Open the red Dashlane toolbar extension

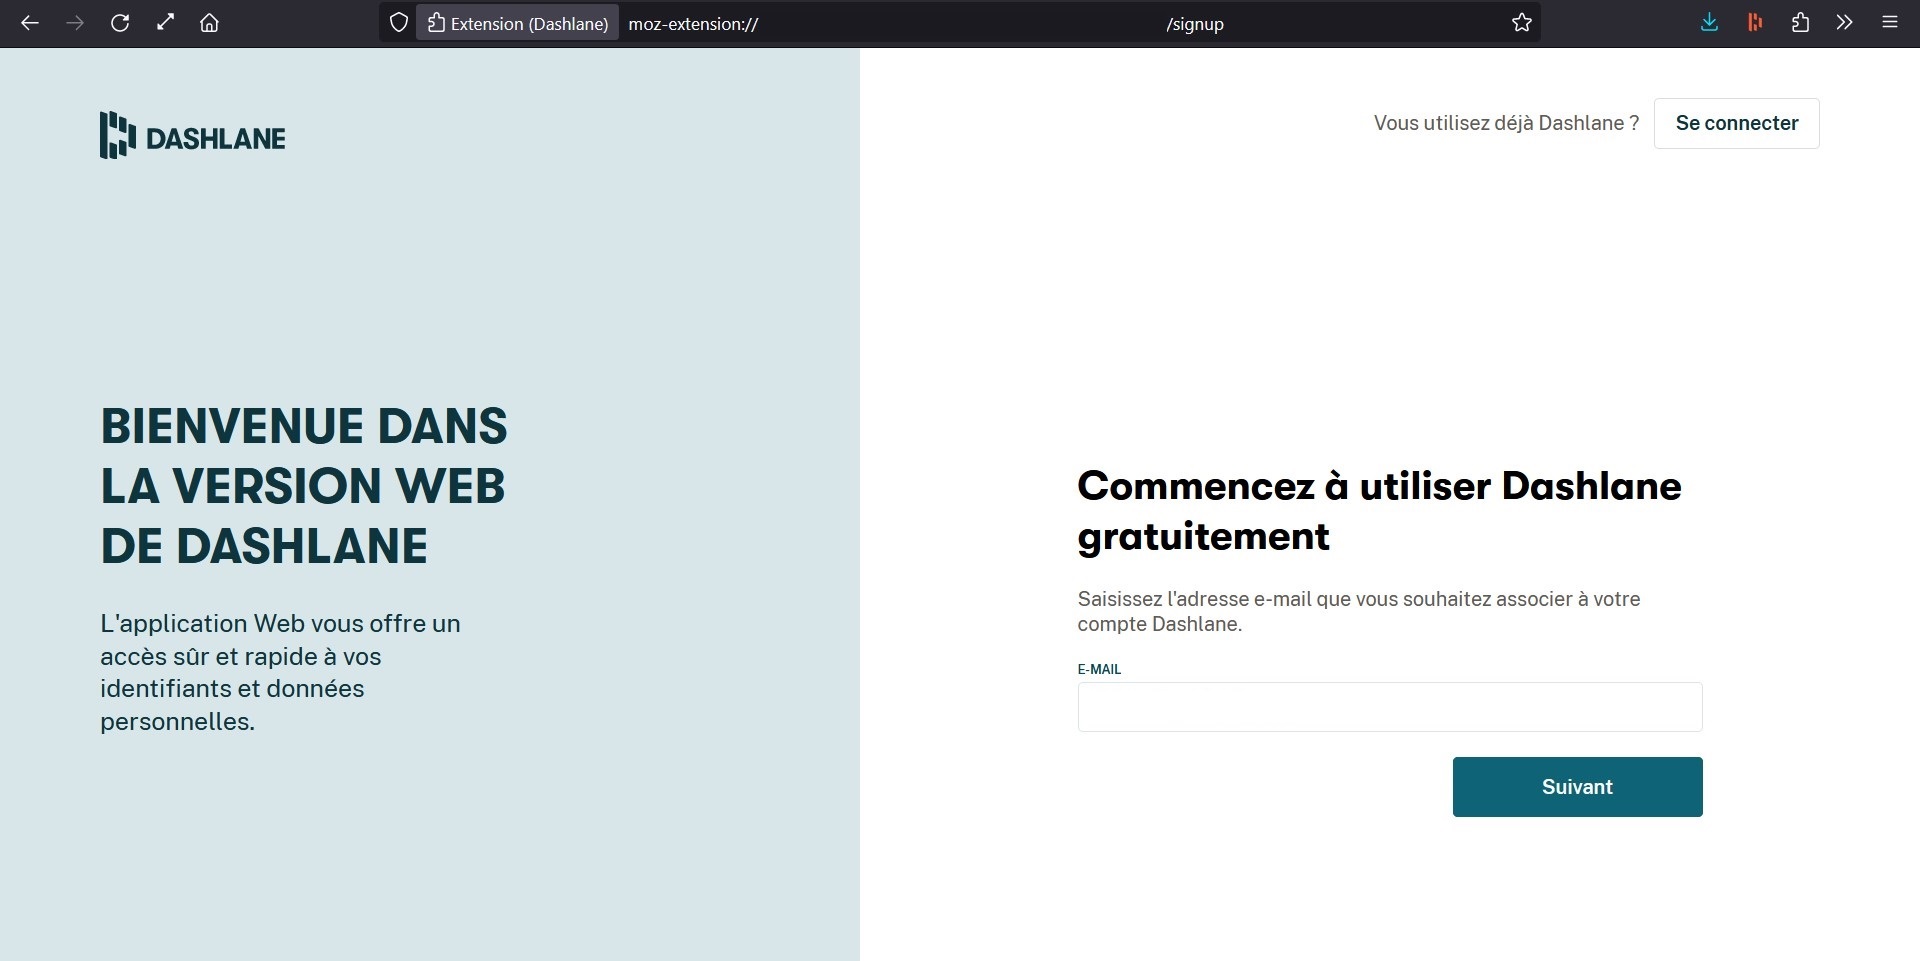pos(1754,23)
